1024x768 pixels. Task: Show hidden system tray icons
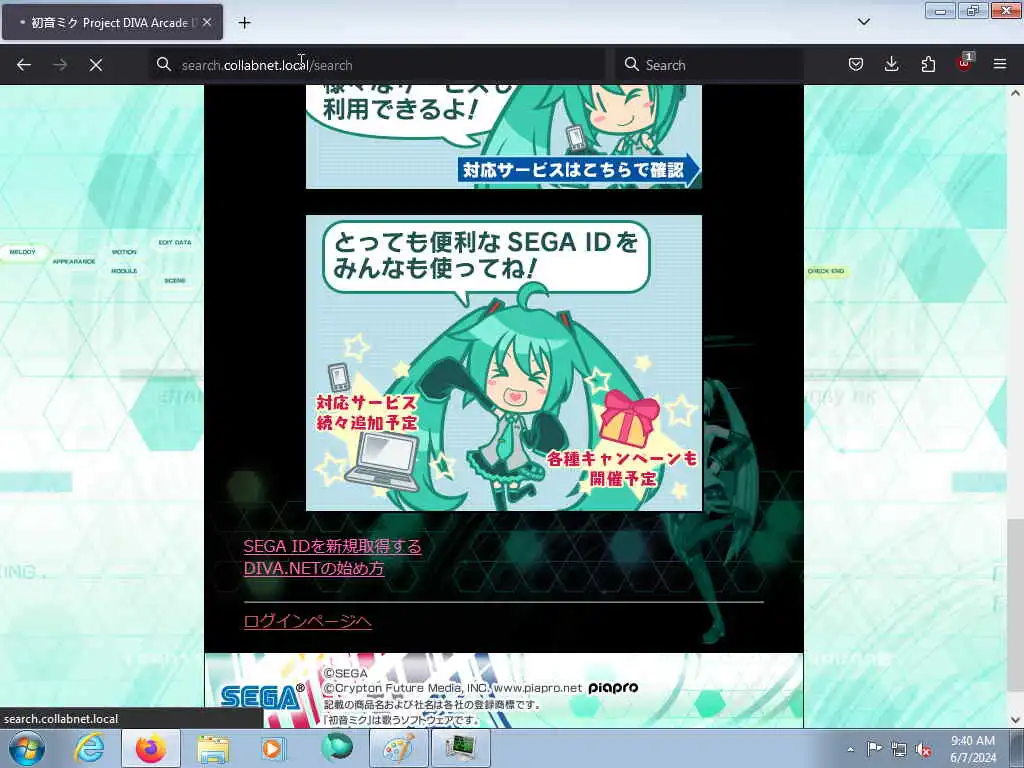tap(850, 749)
